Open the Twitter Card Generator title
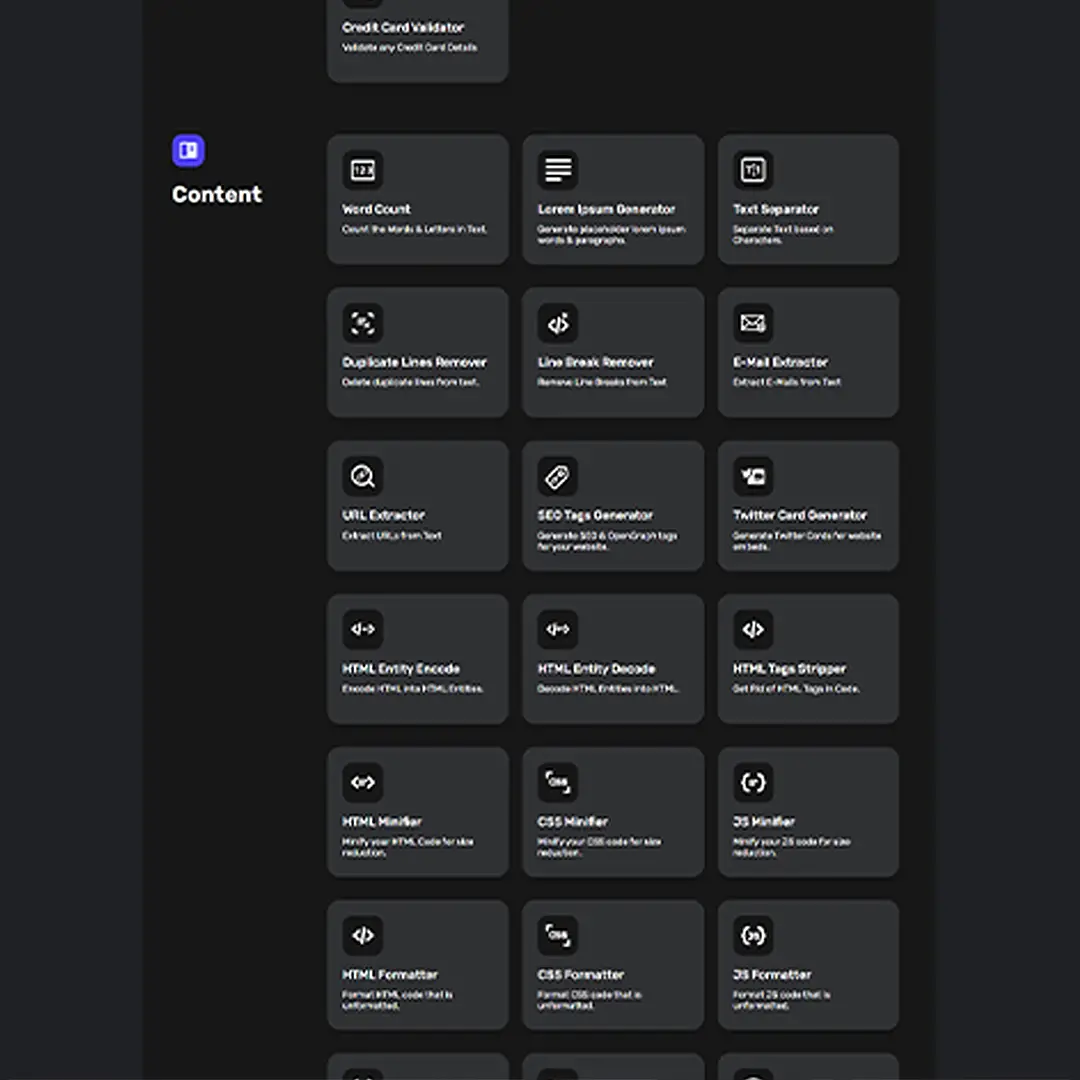The width and height of the screenshot is (1080, 1080). (x=800, y=515)
